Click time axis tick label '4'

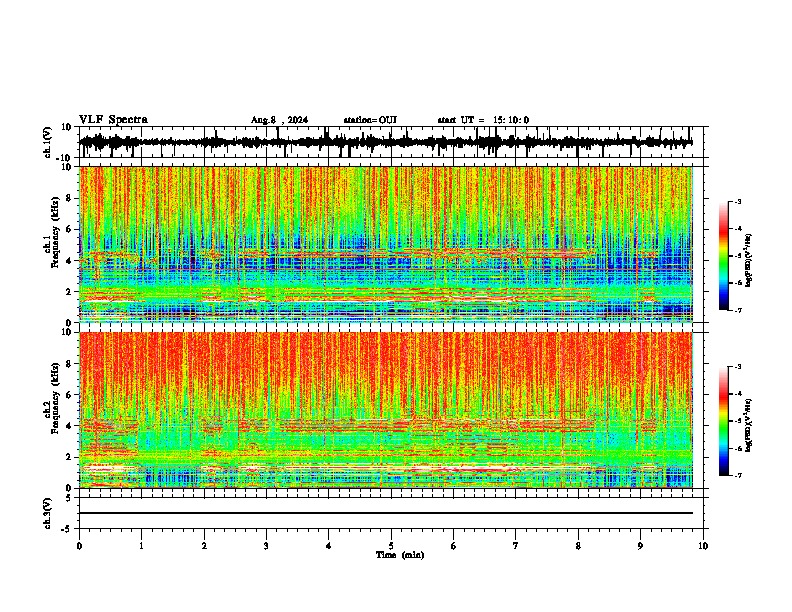tap(329, 546)
